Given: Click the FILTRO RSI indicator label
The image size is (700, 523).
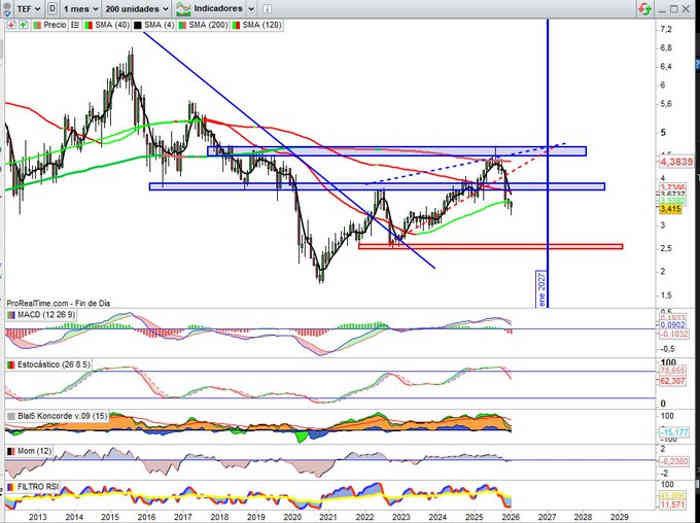Looking at the screenshot, I should coord(41,487).
